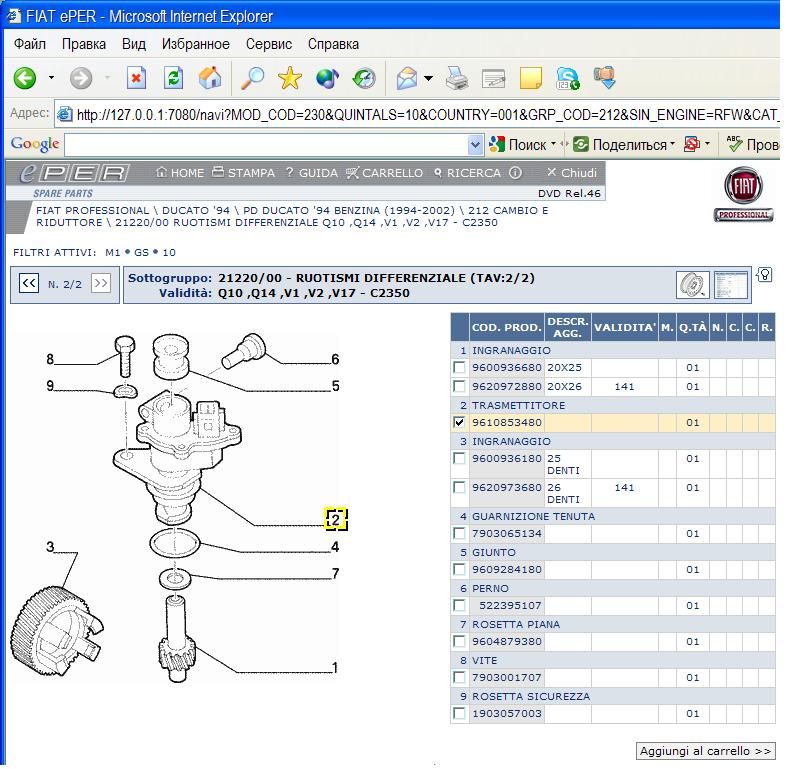Viewport: 800px width, 769px height.
Task: Go to previous drawing table arrow
Action: 29,284
